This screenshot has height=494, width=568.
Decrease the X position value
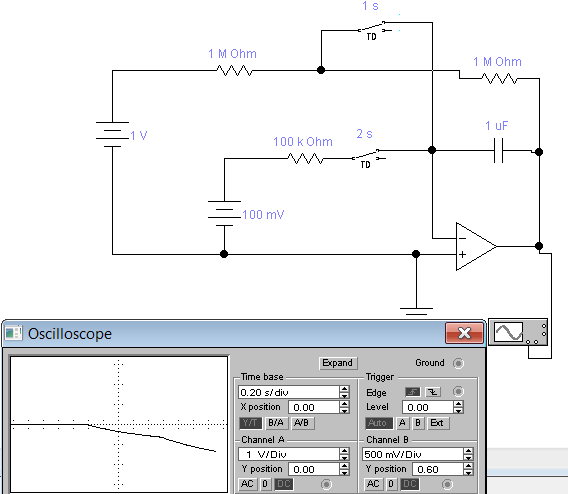tap(344, 410)
